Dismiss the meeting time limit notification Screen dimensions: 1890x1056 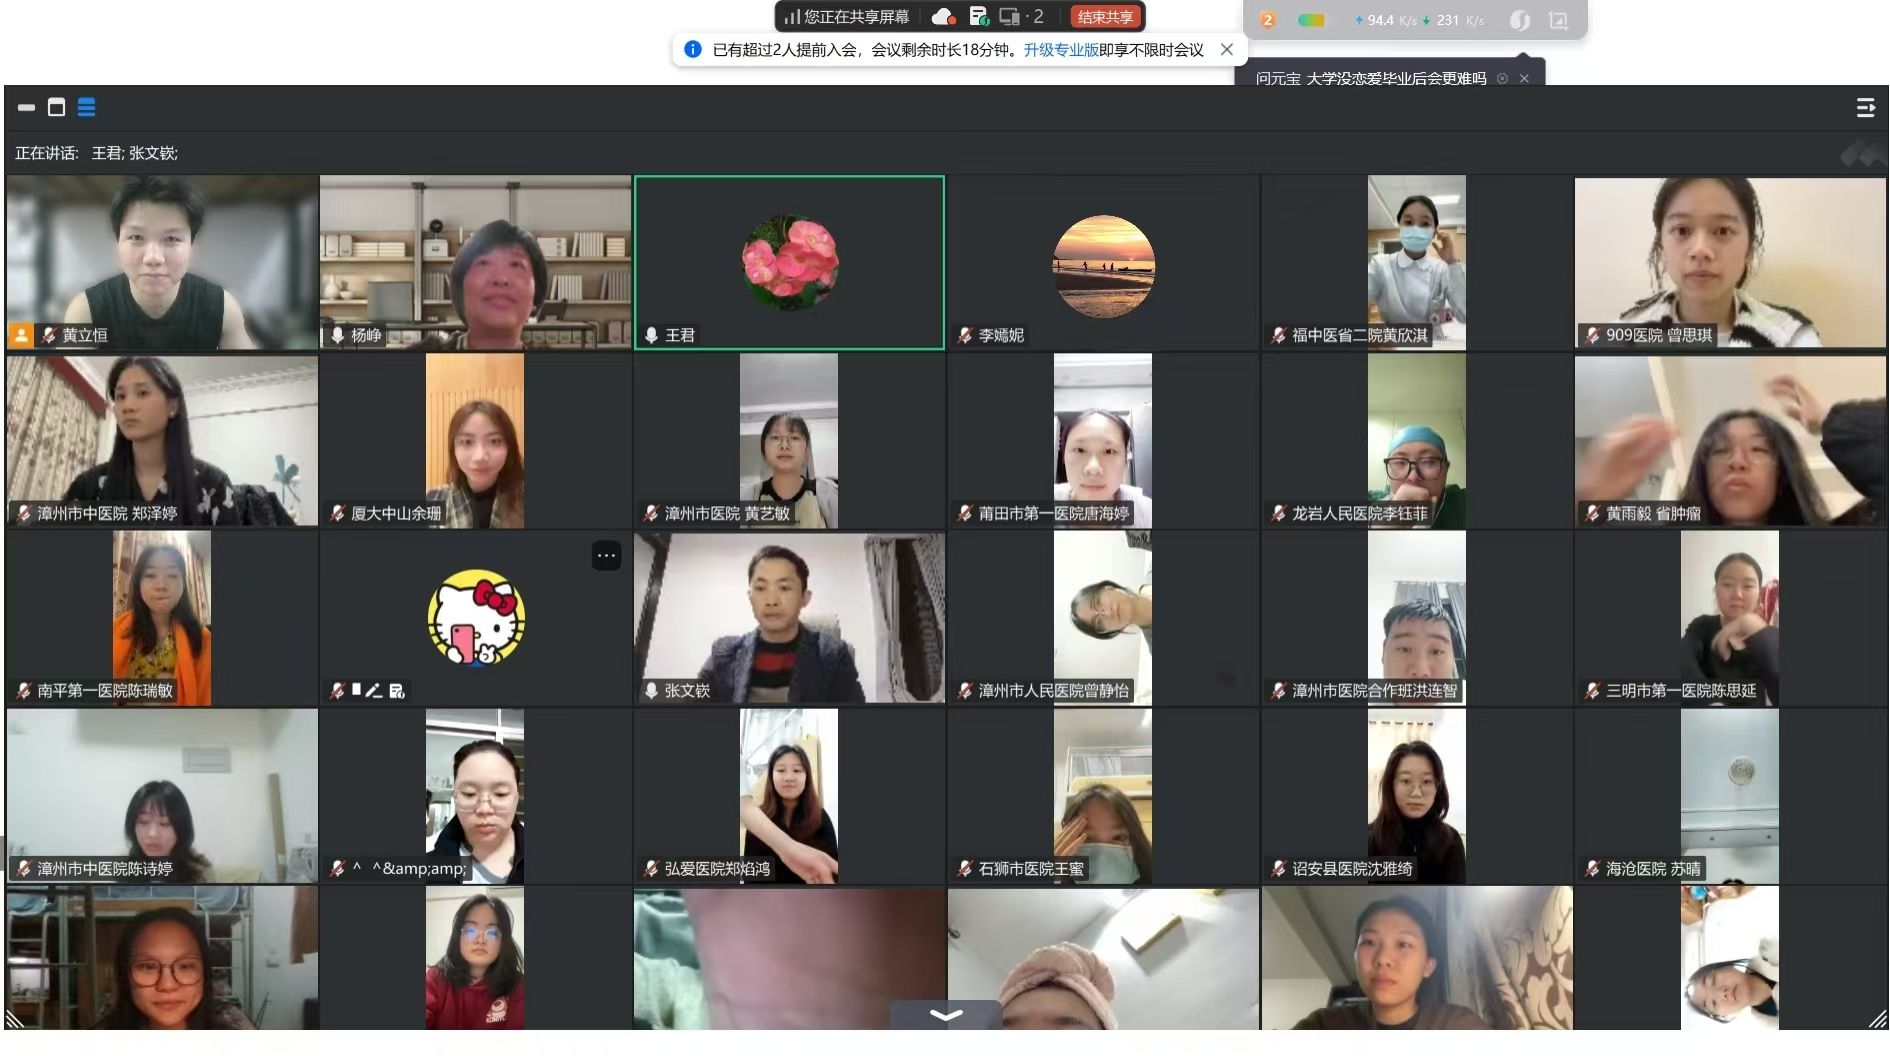[x=1227, y=49]
